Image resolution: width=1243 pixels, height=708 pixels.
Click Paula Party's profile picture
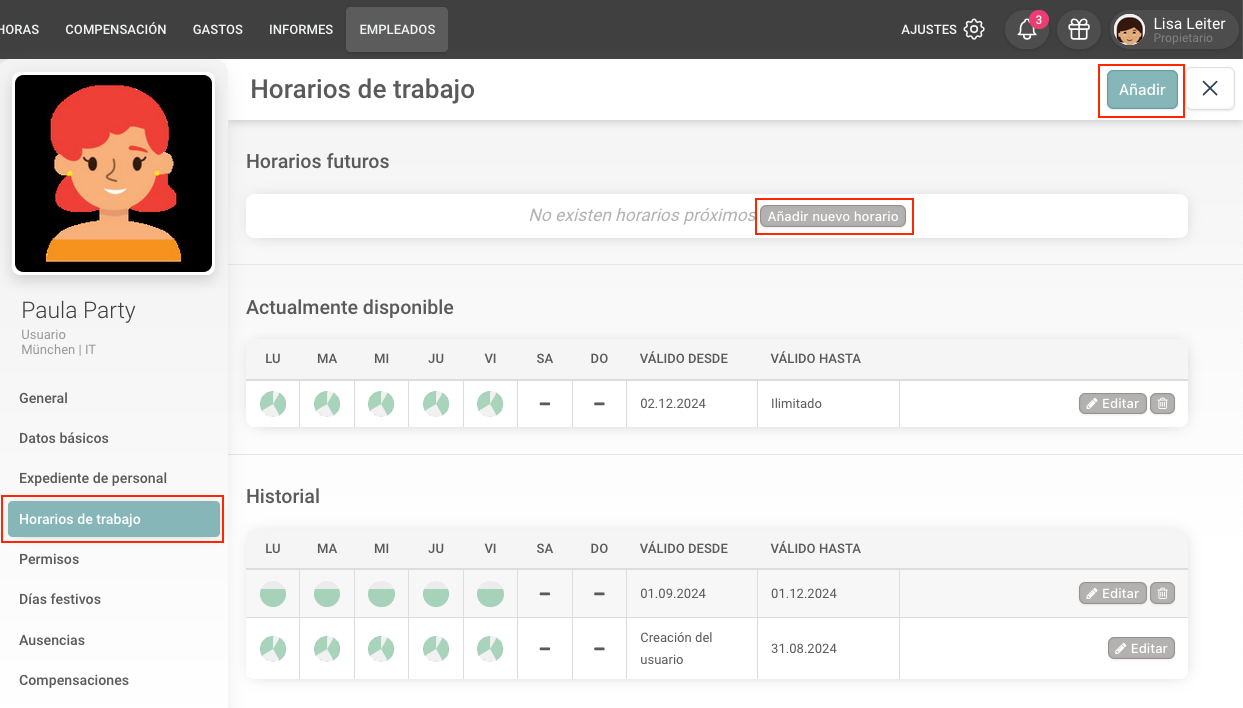pyautogui.click(x=113, y=173)
